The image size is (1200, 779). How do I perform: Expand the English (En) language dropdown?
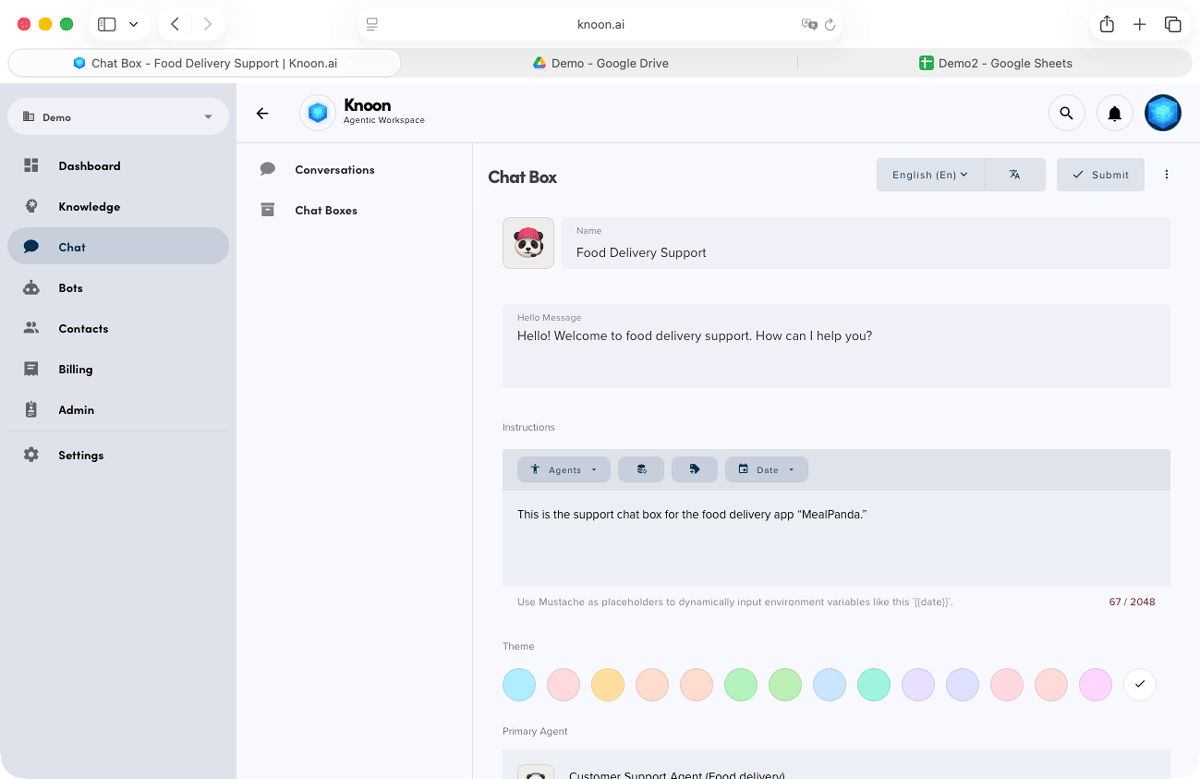pos(929,174)
